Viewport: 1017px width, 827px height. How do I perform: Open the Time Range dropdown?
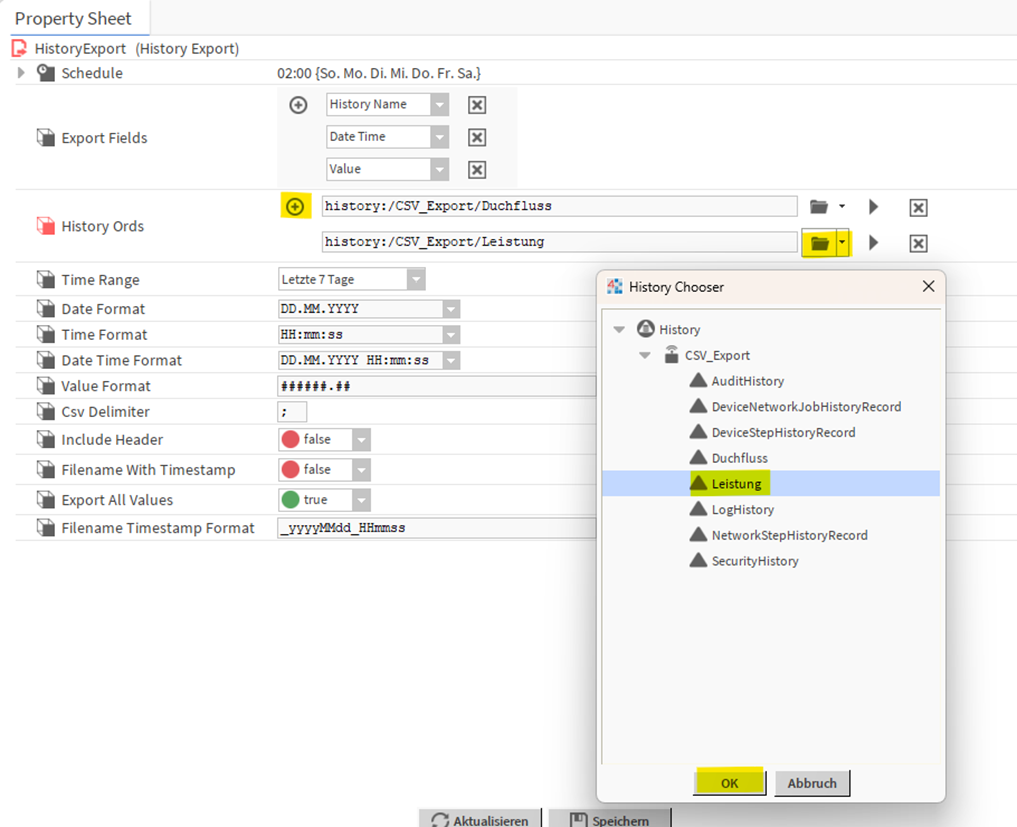(416, 280)
